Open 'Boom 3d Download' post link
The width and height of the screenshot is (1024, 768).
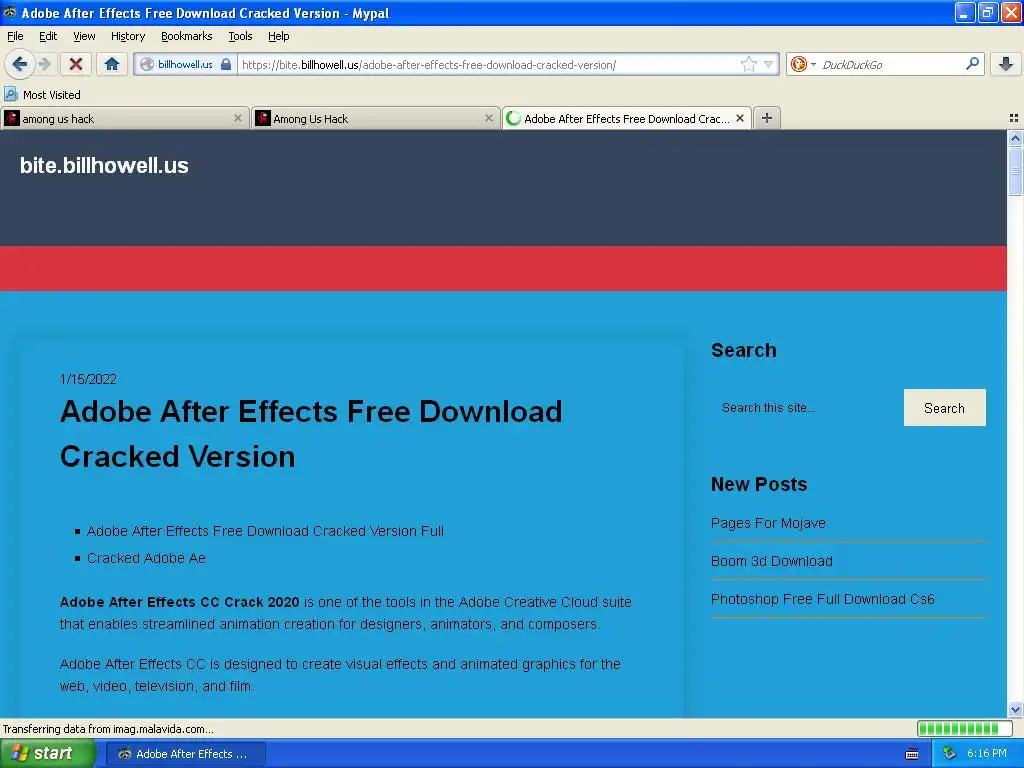click(771, 561)
